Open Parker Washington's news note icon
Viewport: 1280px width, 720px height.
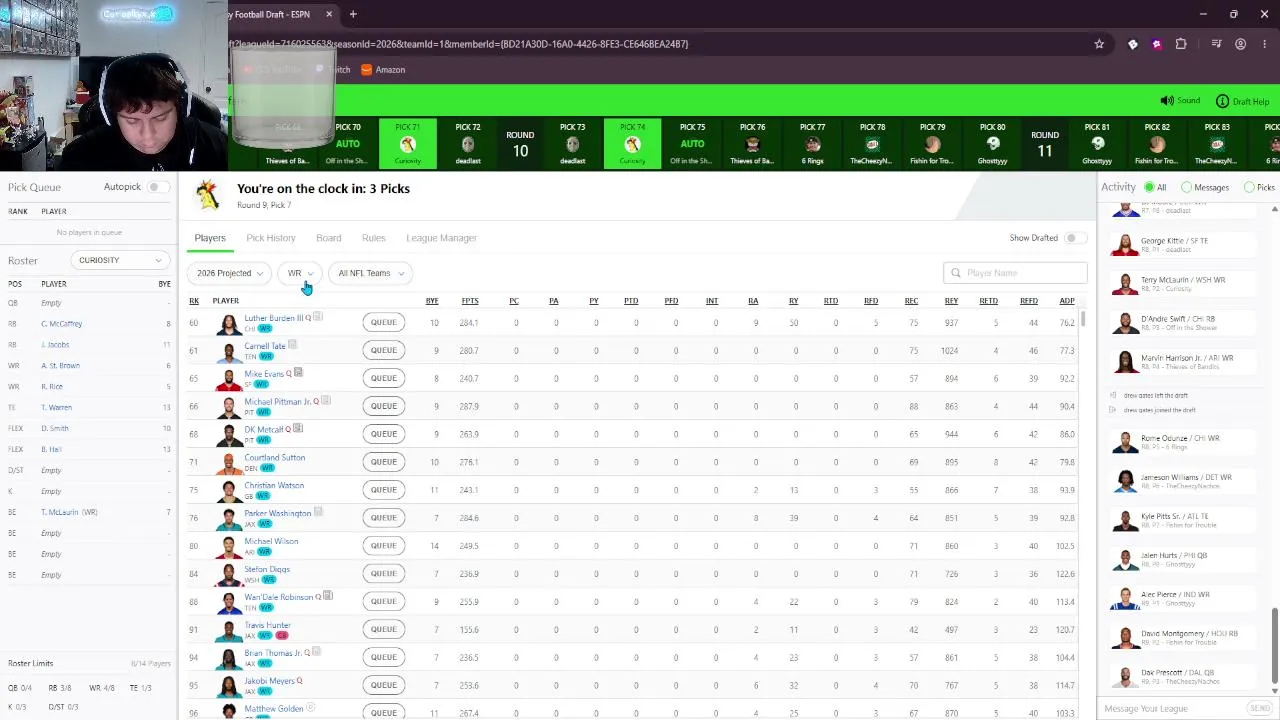tap(318, 513)
